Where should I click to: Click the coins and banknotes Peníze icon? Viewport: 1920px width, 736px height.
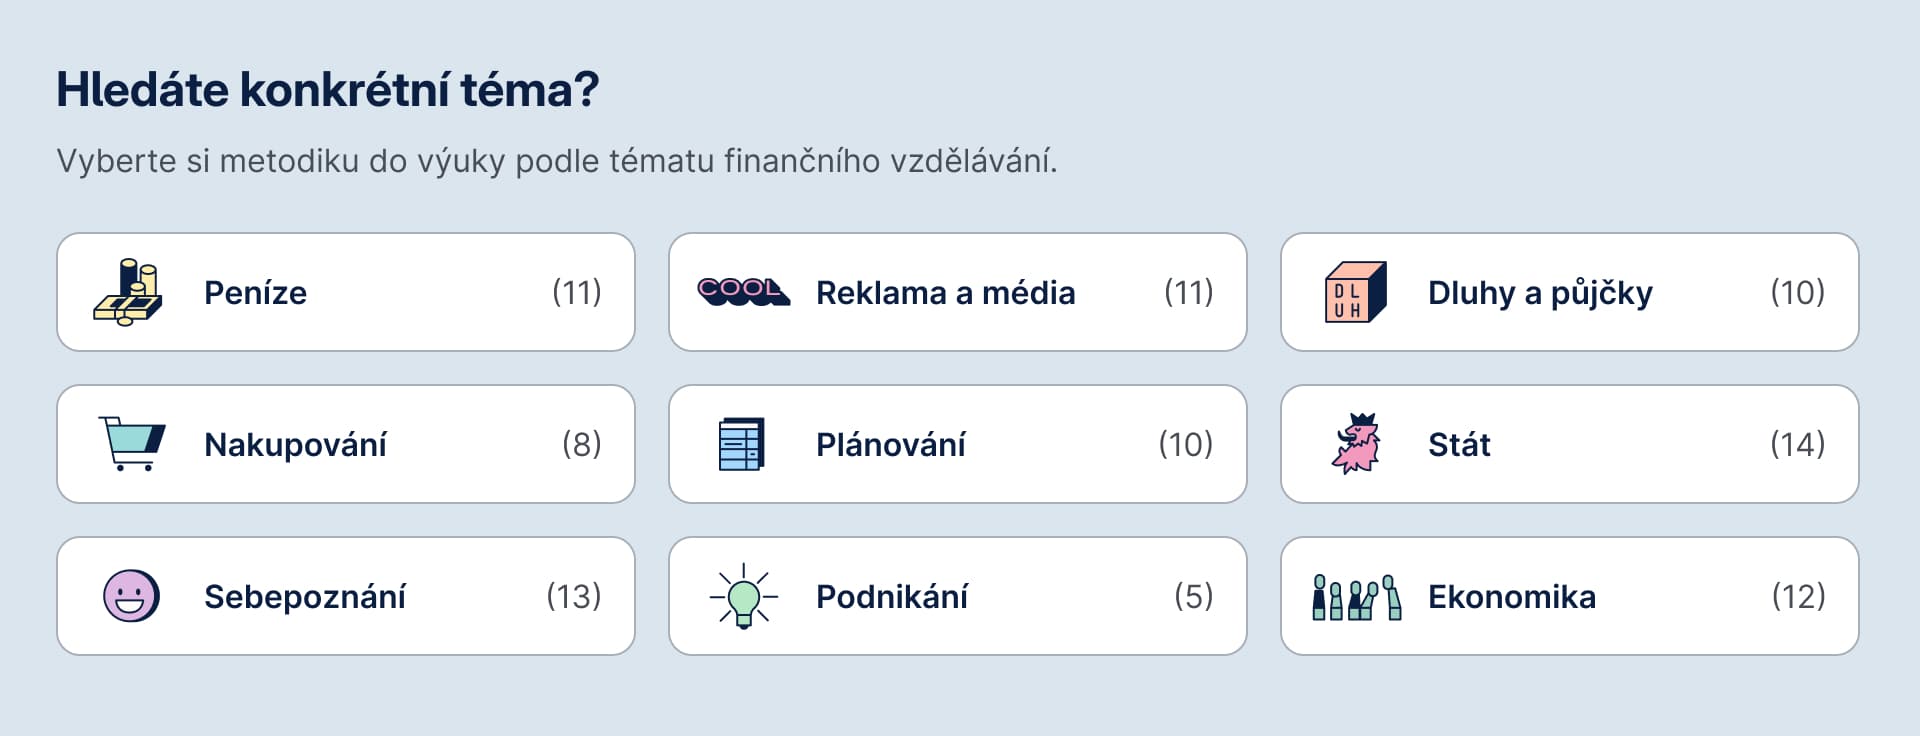point(128,292)
